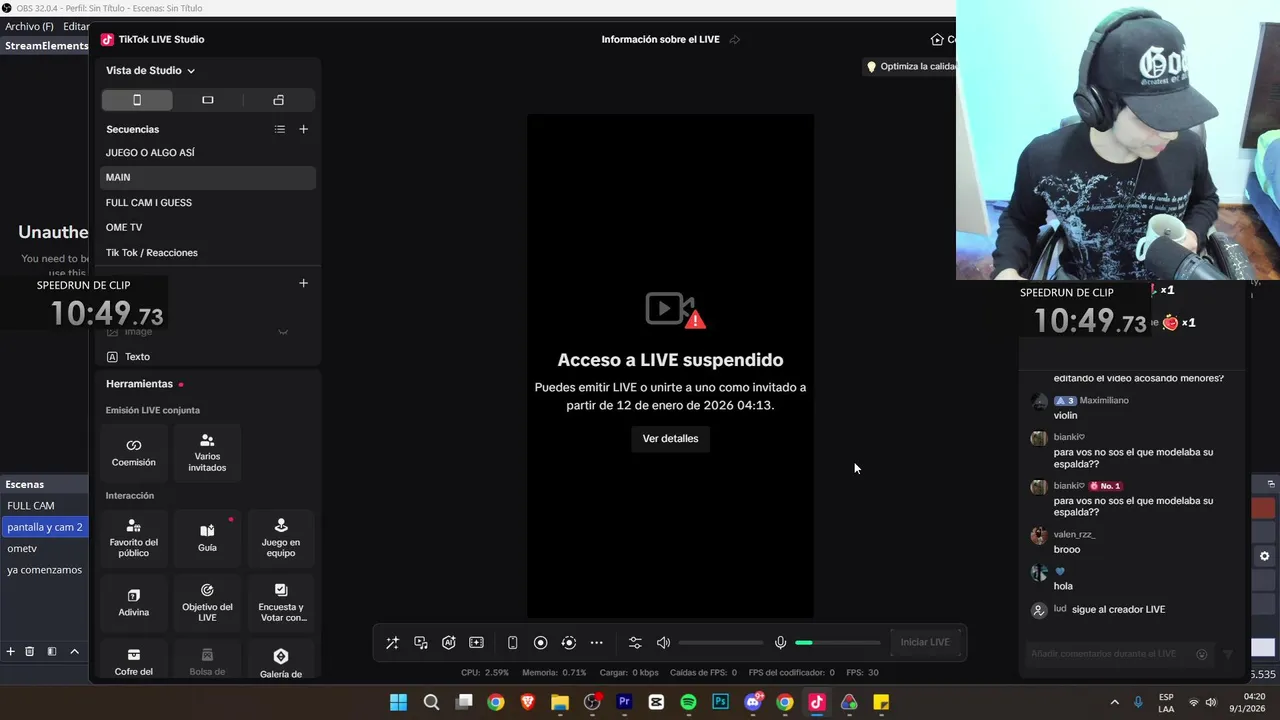The width and height of the screenshot is (1280, 720).
Task: Open Discord from taskbar
Action: click(753, 702)
